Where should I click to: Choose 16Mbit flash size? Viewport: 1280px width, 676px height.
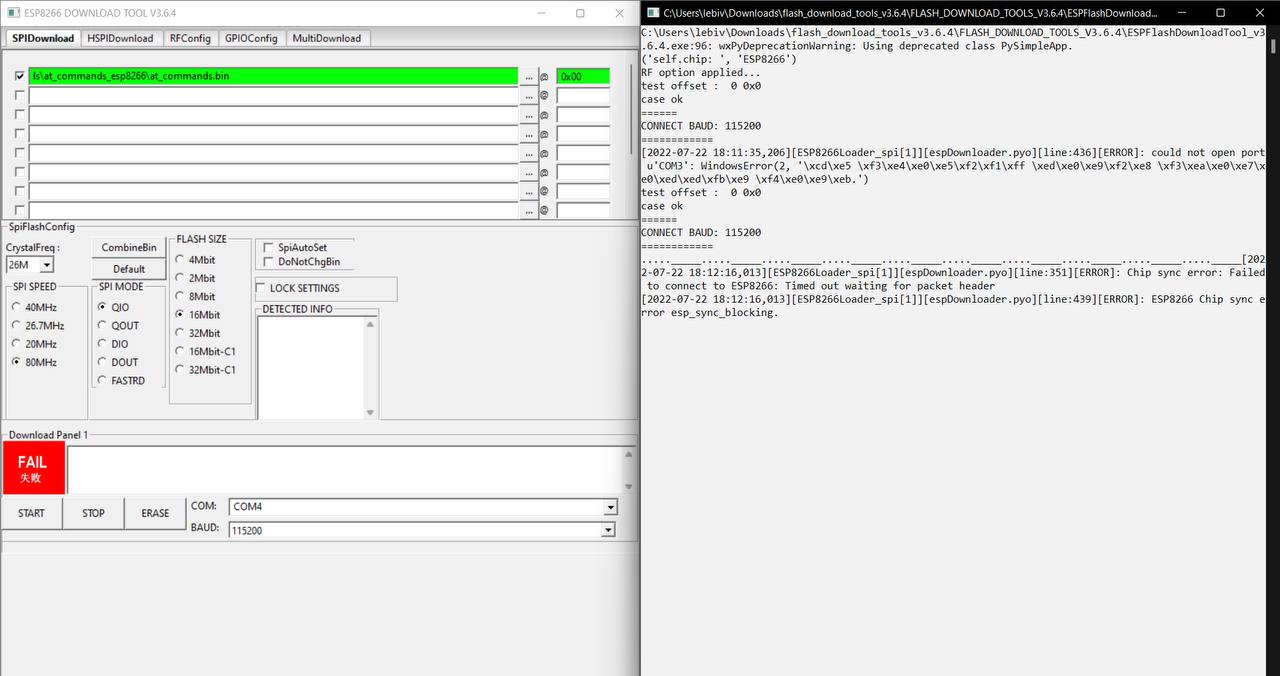(x=197, y=314)
